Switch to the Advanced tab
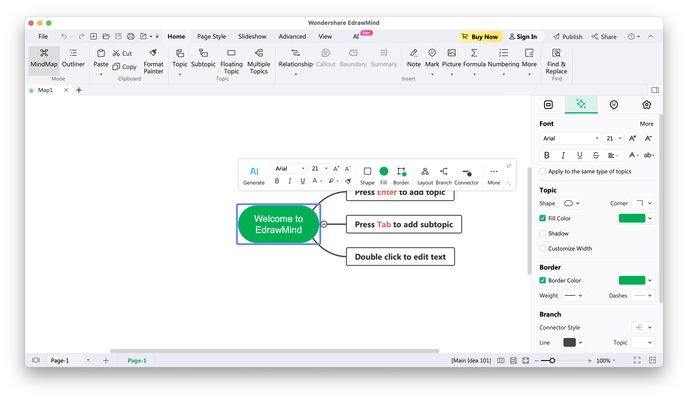Image resolution: width=688 pixels, height=400 pixels. pos(292,36)
